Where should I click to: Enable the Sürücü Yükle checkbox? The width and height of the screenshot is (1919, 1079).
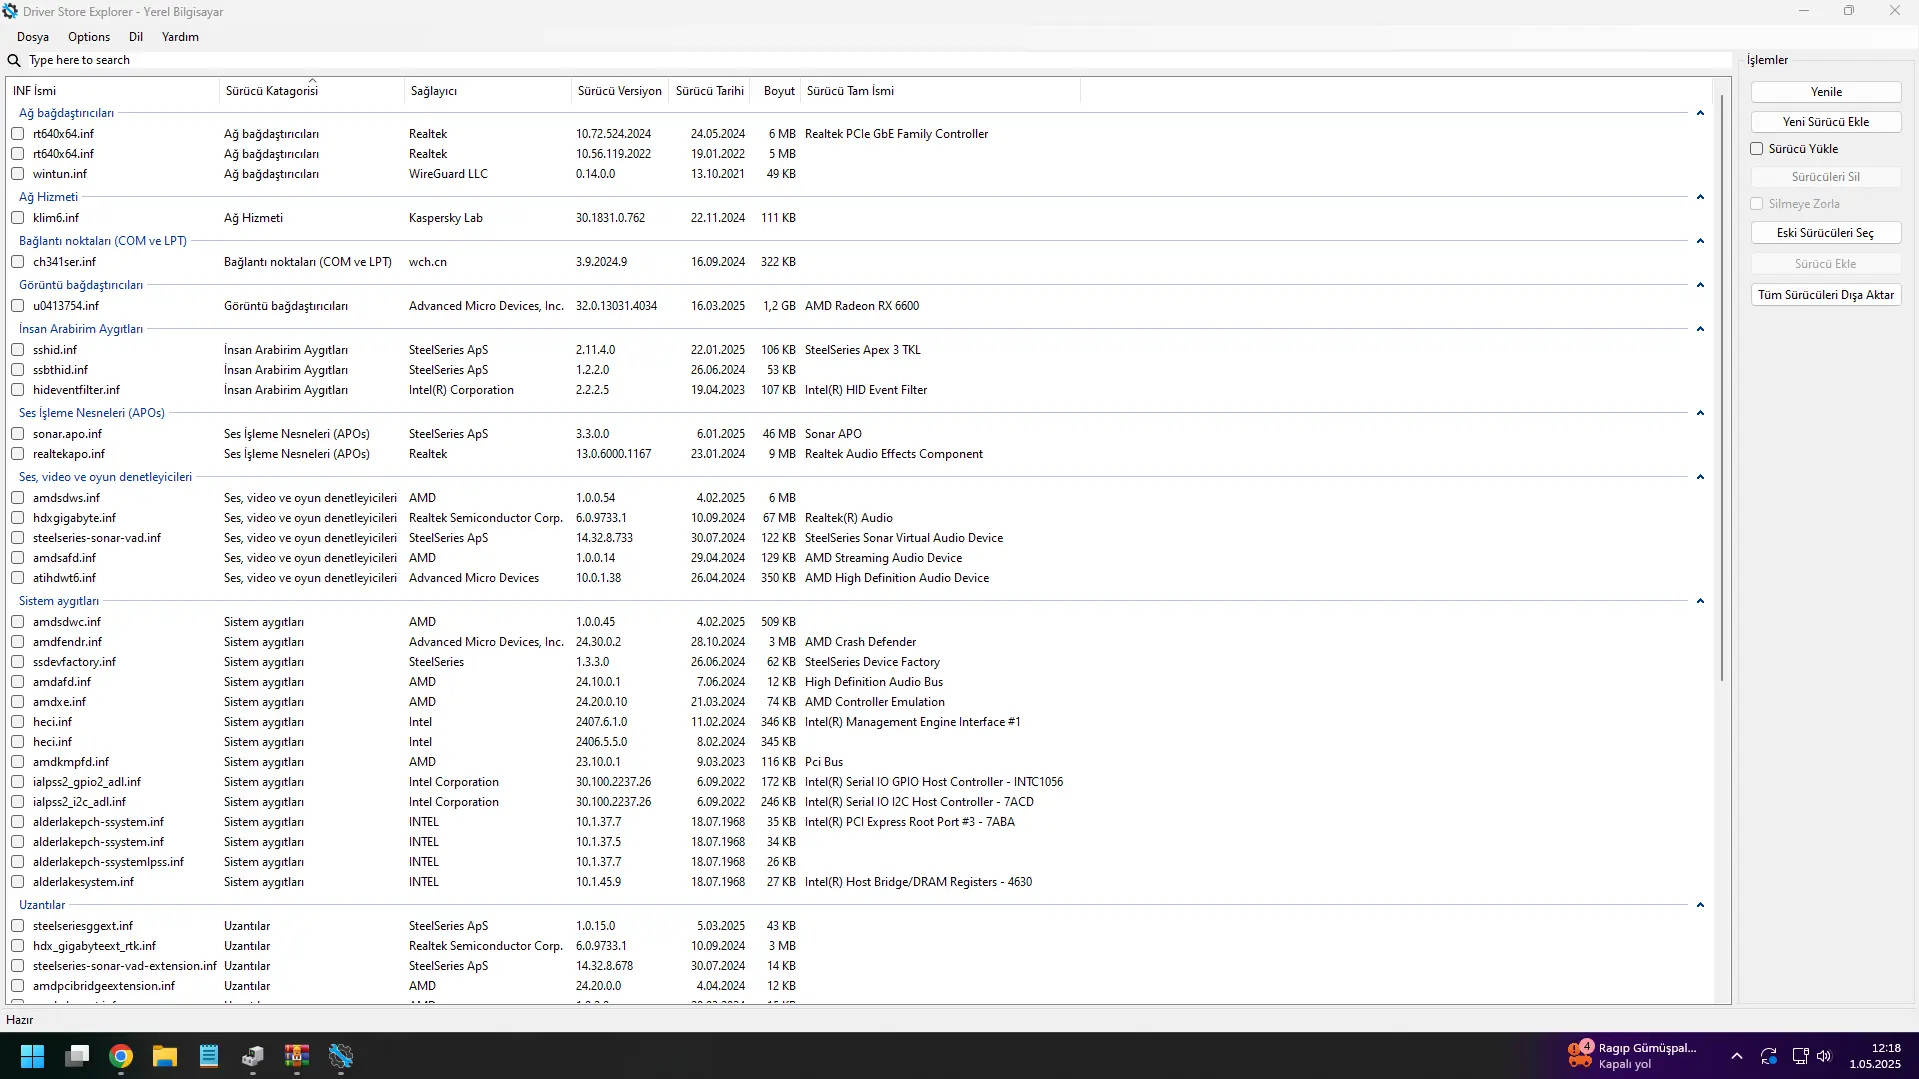(x=1756, y=149)
